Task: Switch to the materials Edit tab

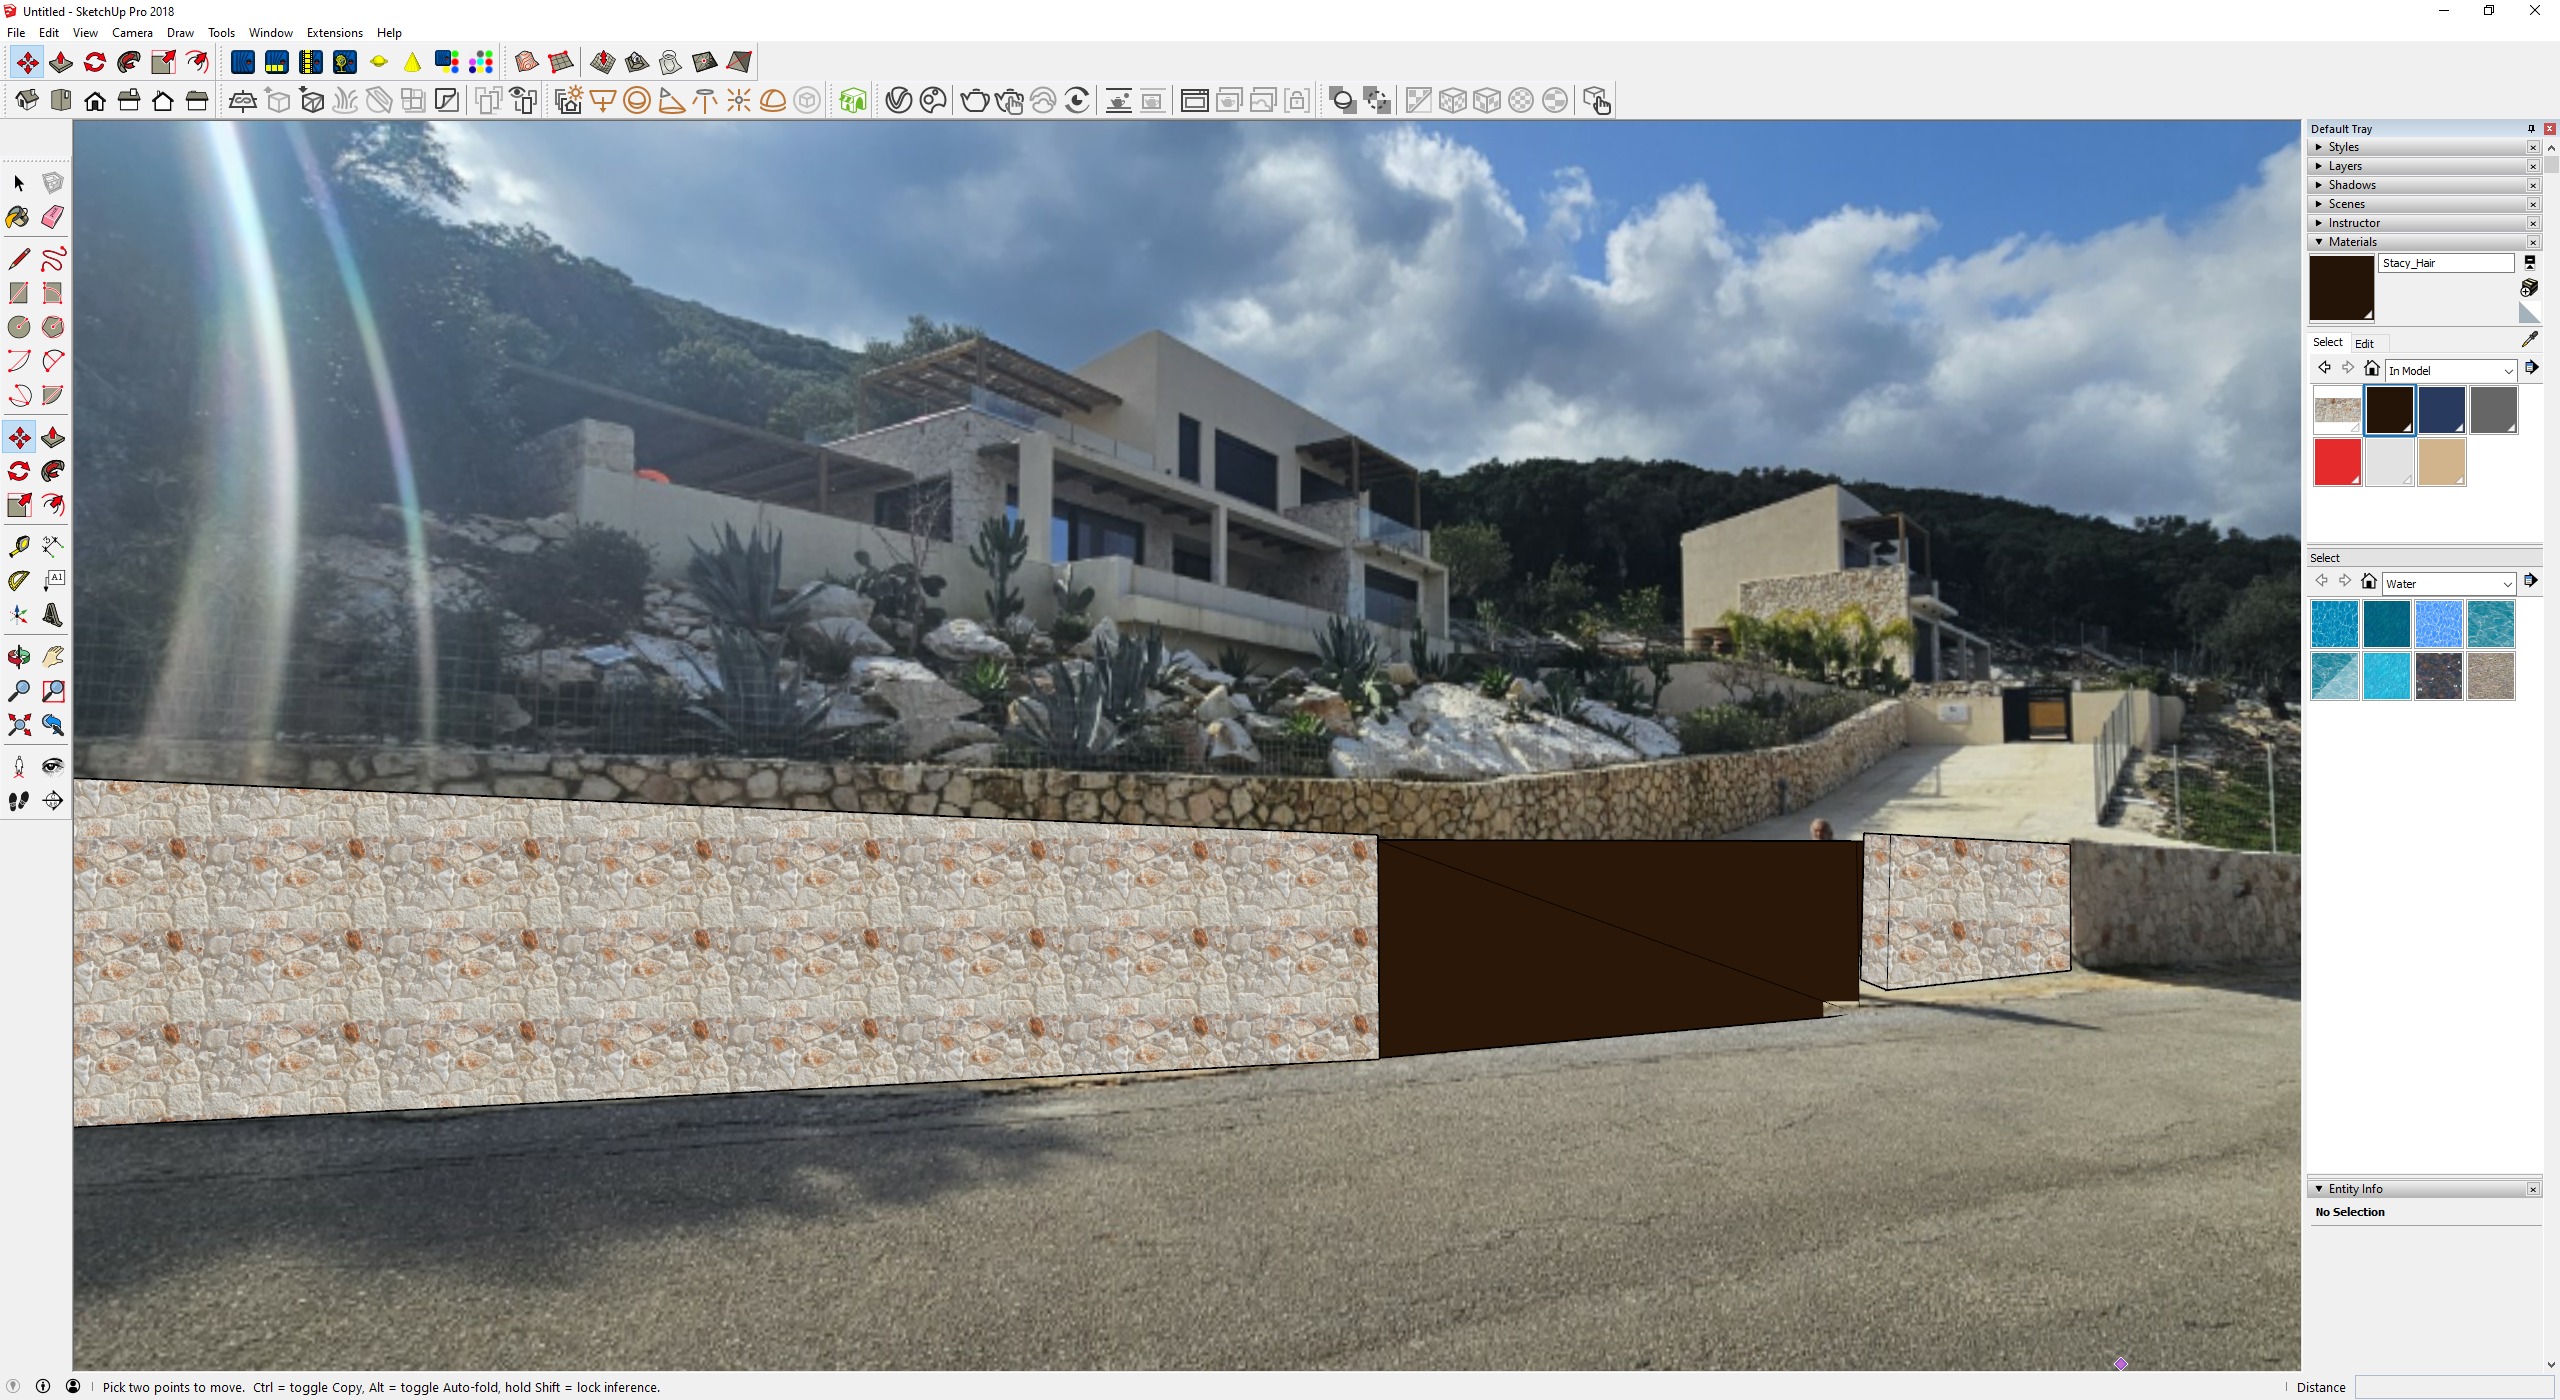Action: click(x=2364, y=343)
